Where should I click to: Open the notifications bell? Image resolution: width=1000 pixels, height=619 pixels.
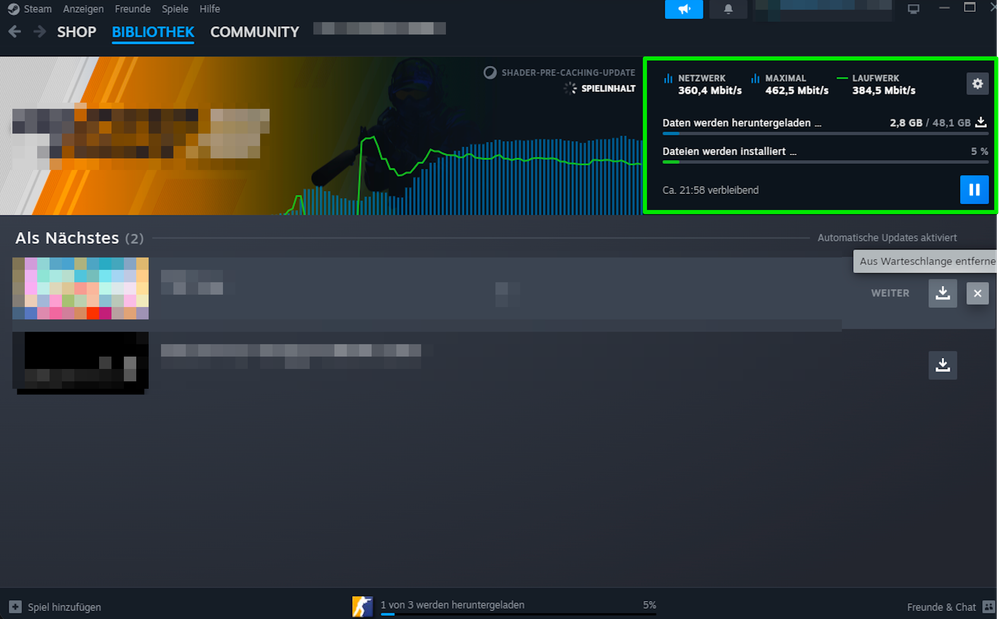point(728,9)
